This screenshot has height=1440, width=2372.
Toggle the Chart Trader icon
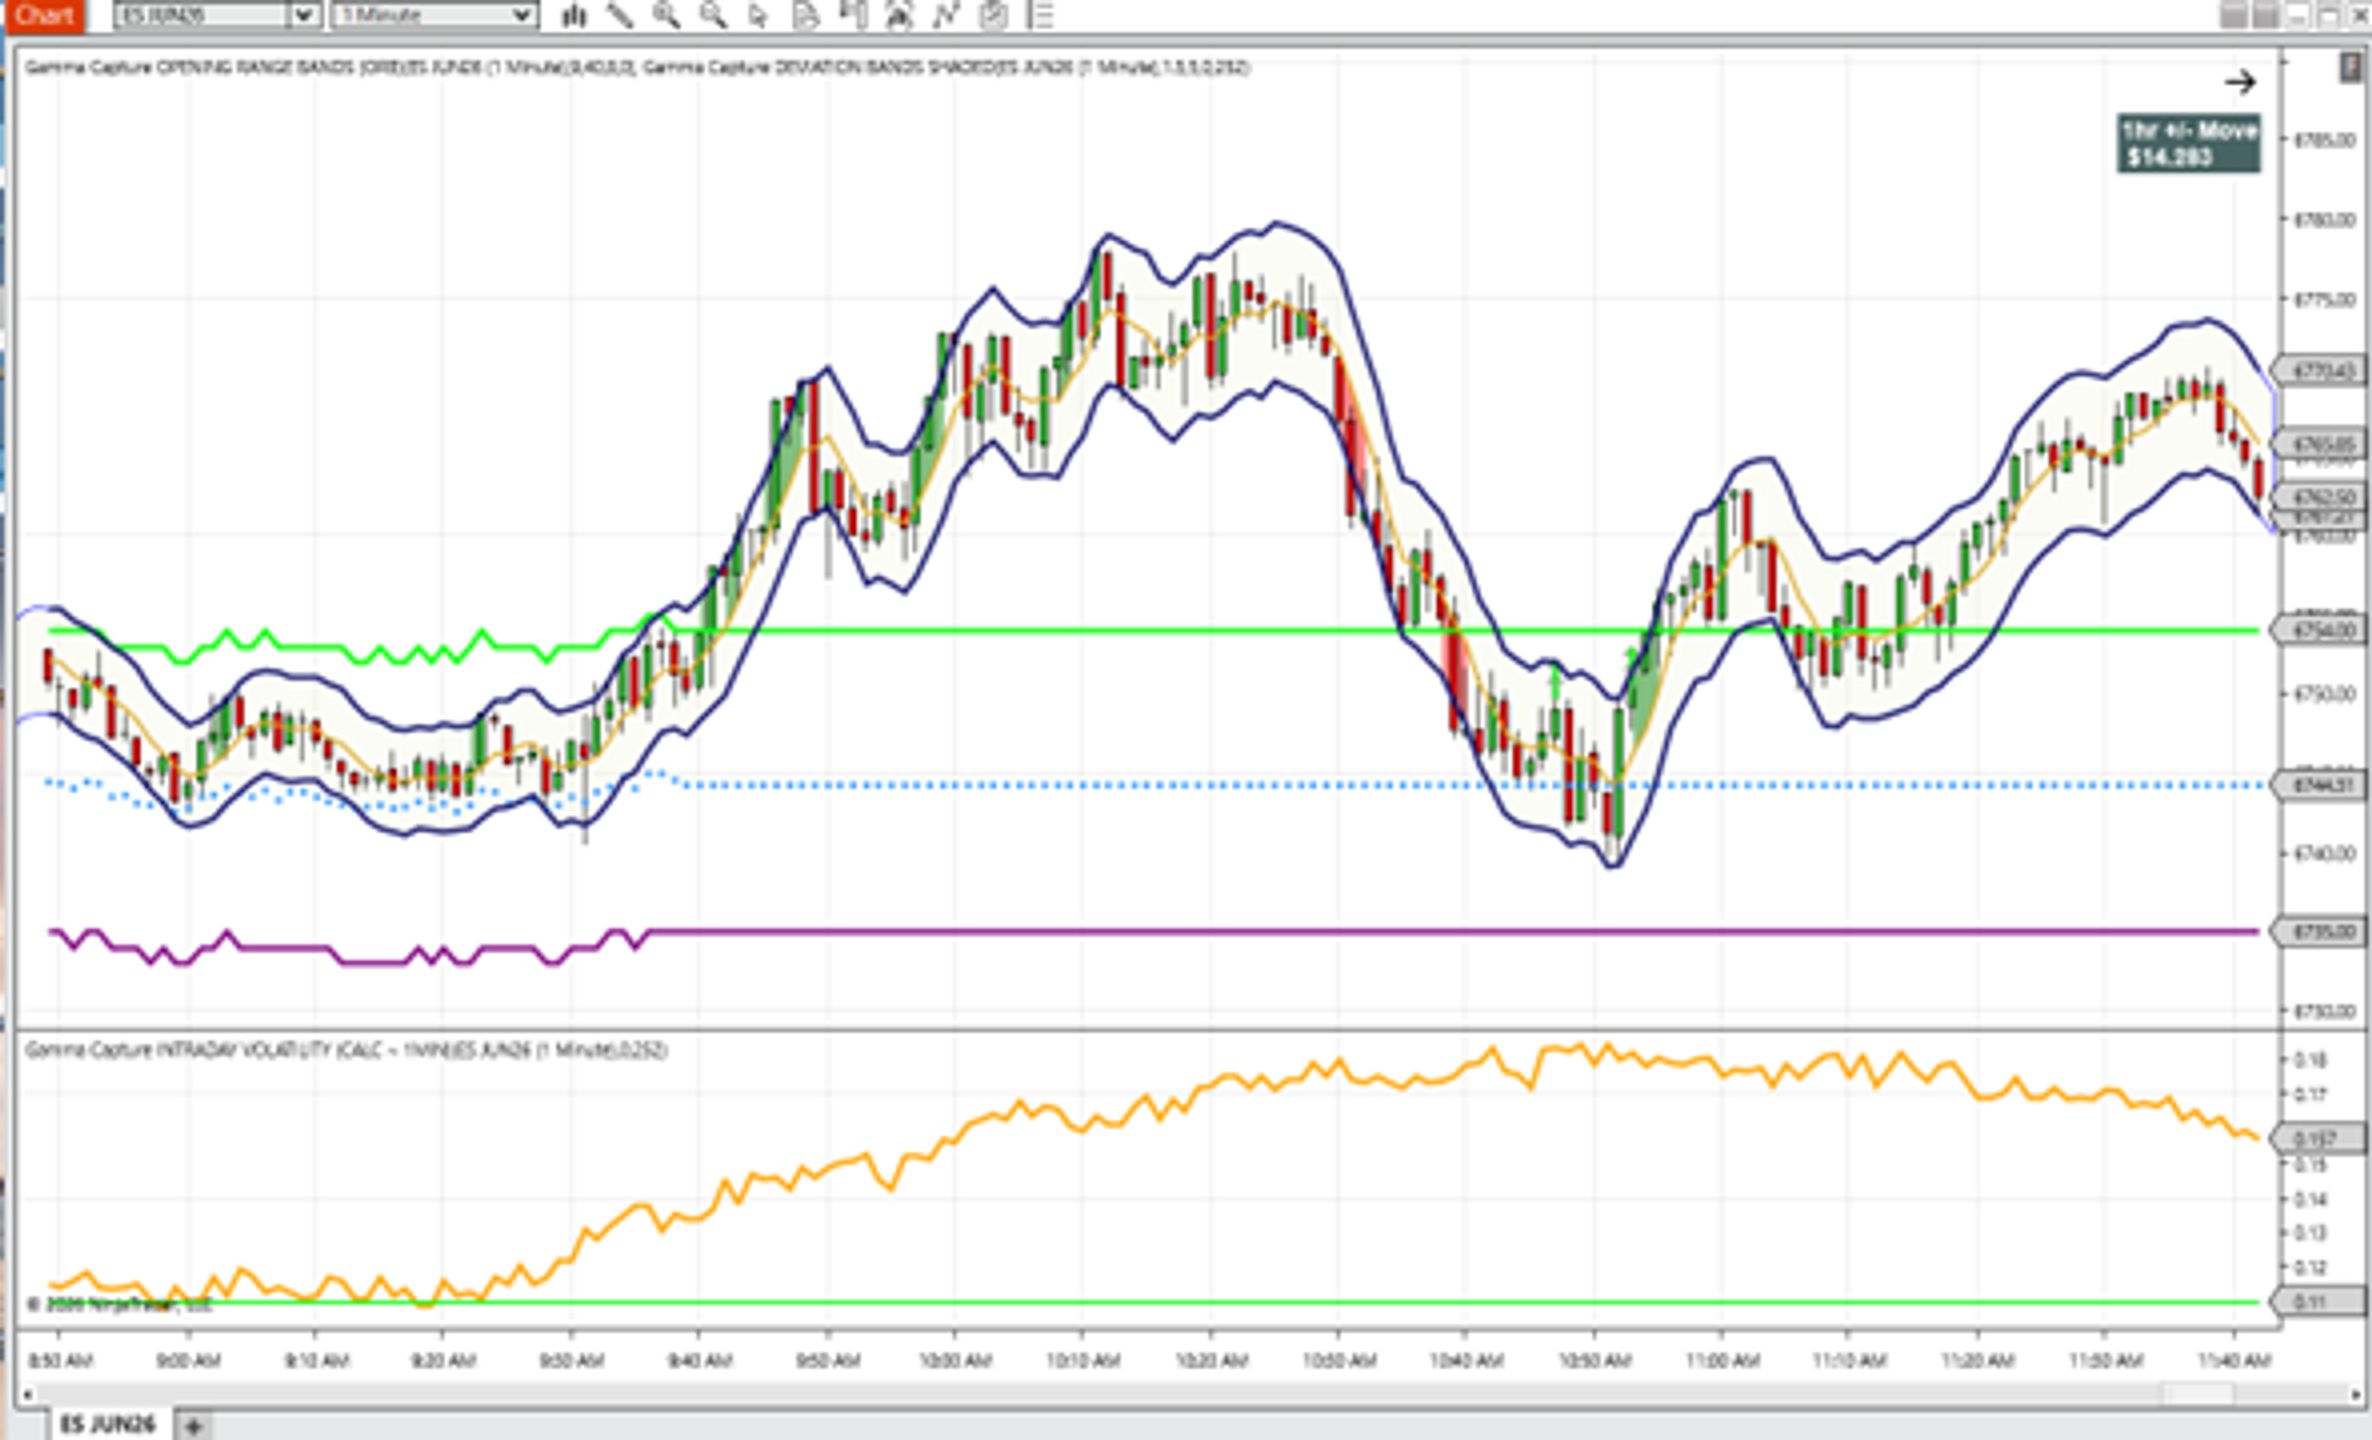(x=852, y=15)
